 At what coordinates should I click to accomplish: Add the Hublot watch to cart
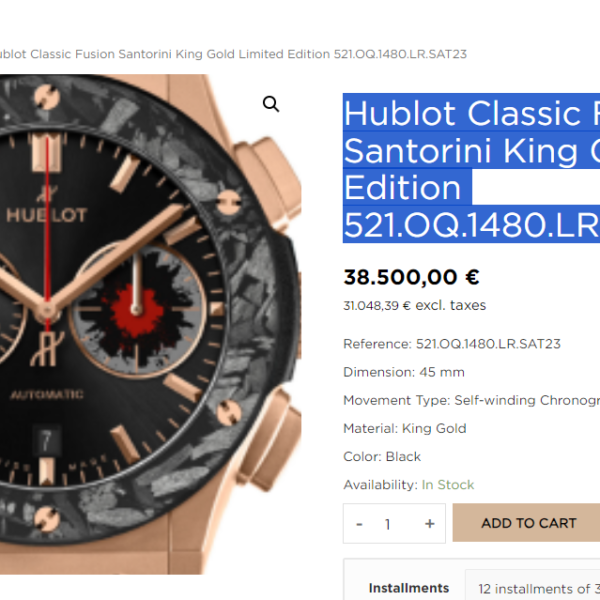point(528,523)
